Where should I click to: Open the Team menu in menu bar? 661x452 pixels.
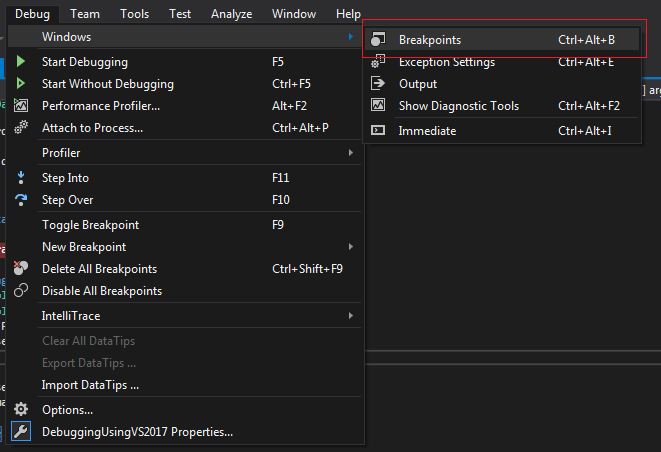tap(85, 14)
